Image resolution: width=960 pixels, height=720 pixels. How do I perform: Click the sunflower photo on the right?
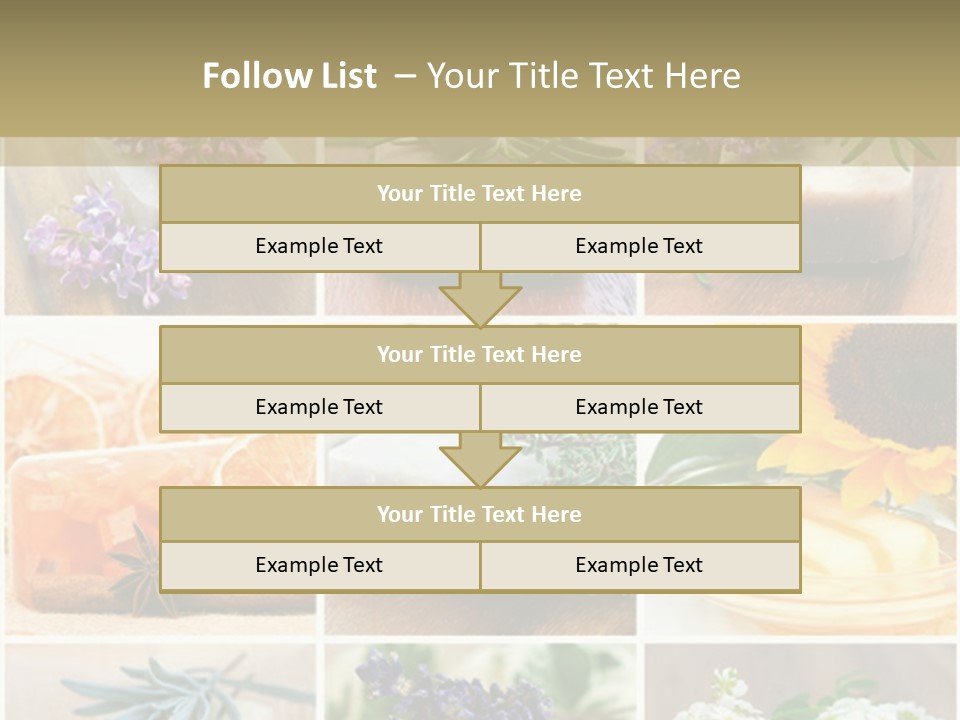tap(880, 400)
